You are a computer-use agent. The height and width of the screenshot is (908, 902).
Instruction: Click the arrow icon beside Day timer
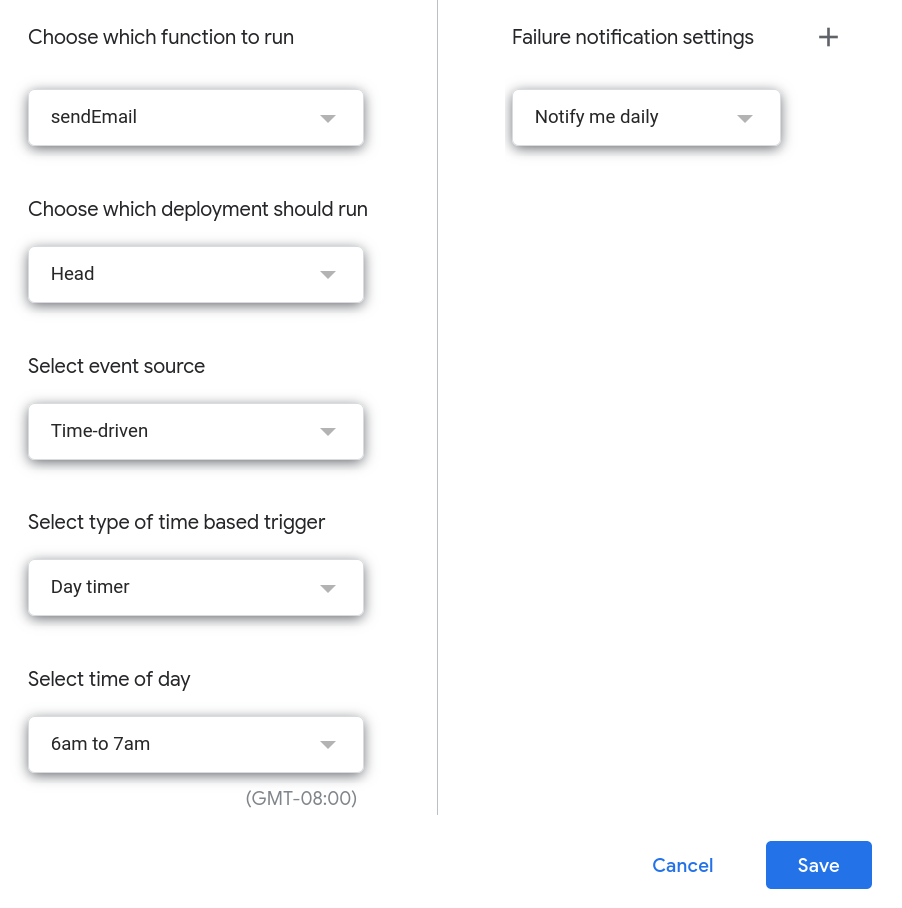coord(328,588)
